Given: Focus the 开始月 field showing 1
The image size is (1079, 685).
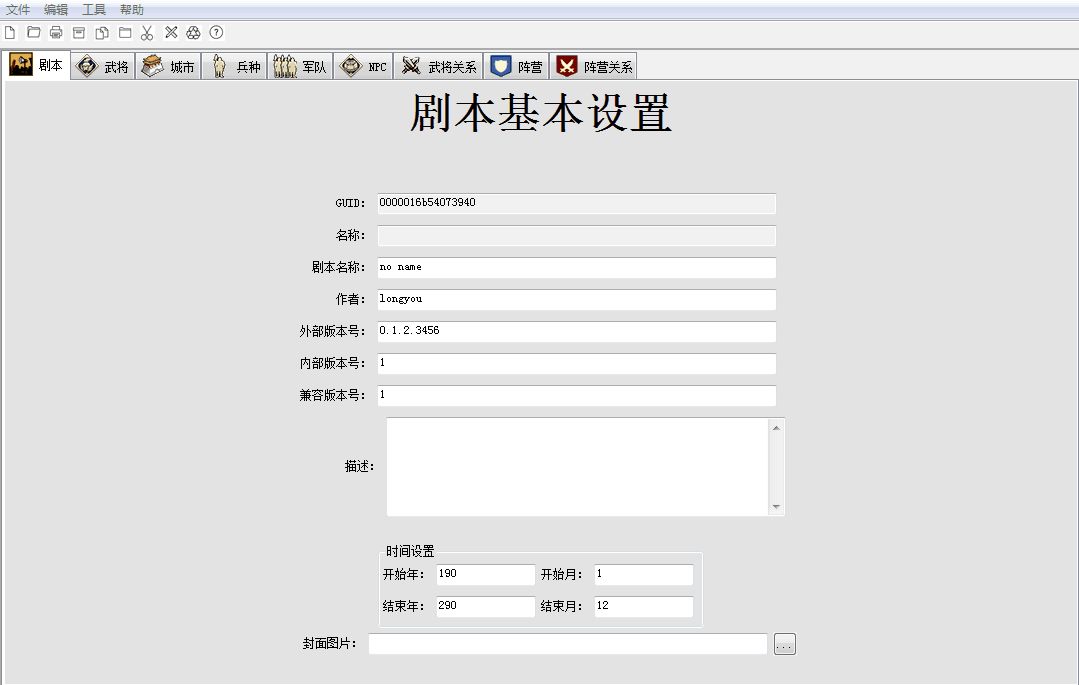Looking at the screenshot, I should point(644,574).
